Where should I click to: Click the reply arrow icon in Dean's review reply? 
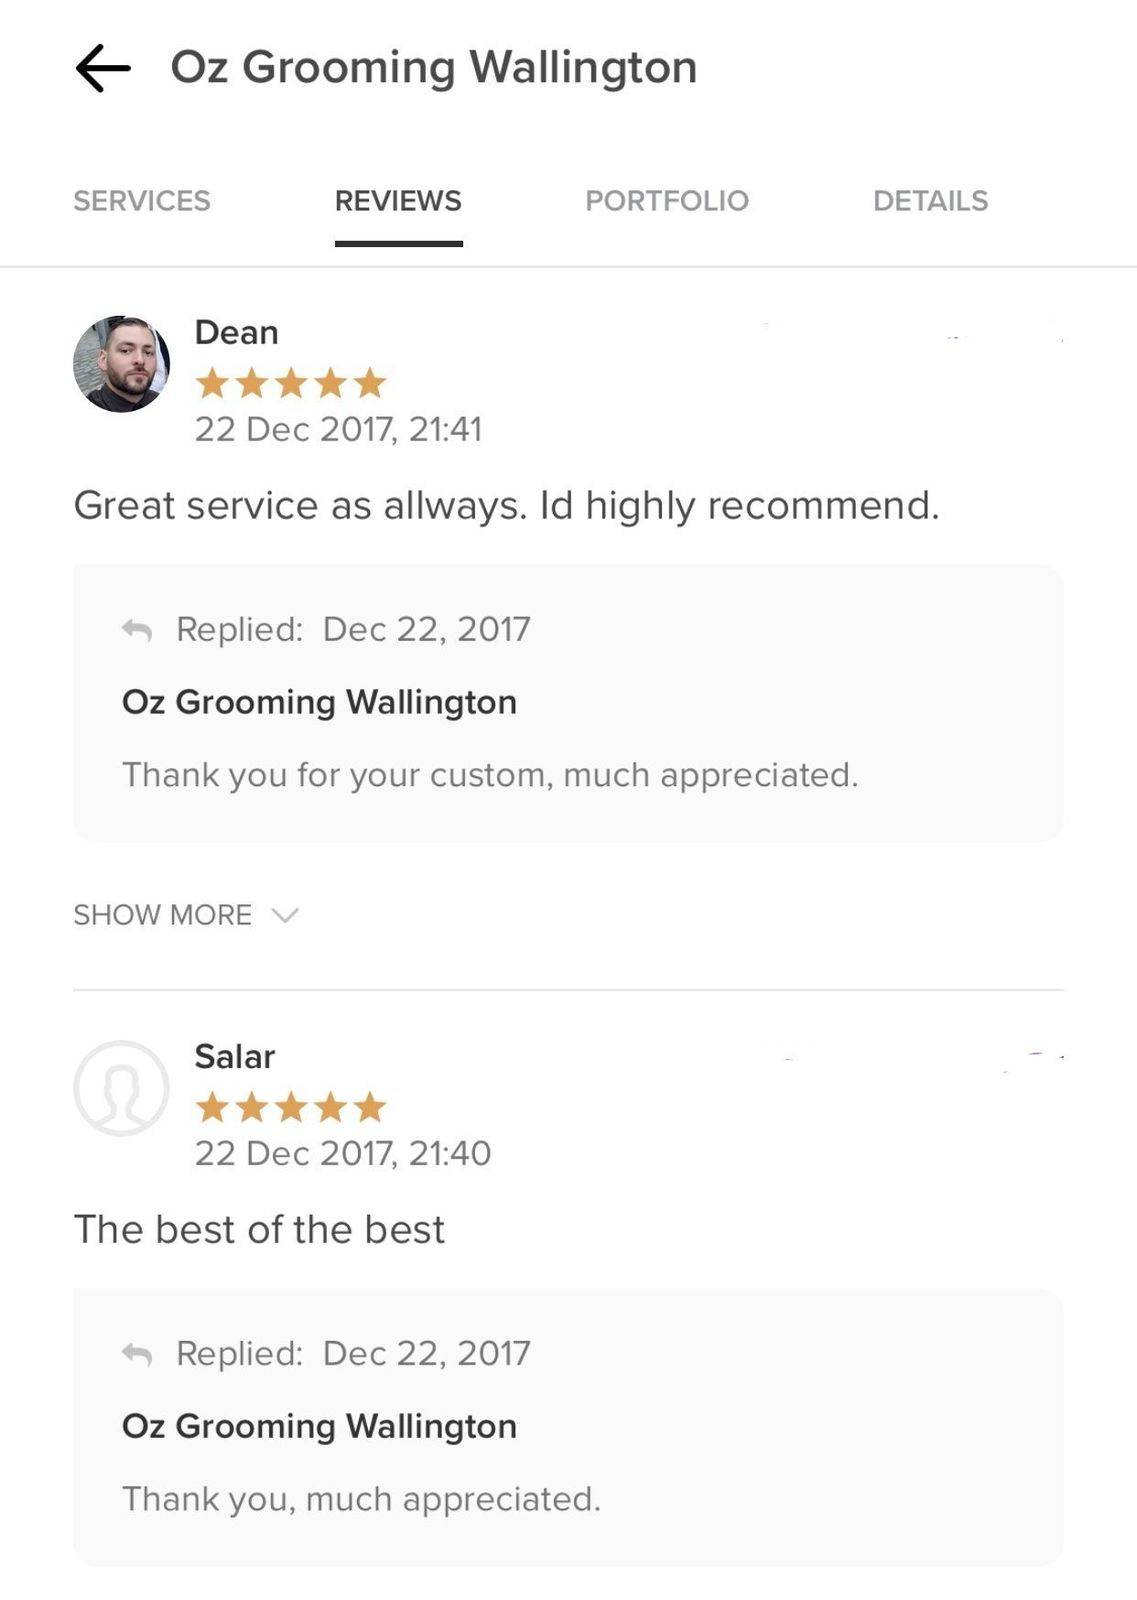(137, 630)
